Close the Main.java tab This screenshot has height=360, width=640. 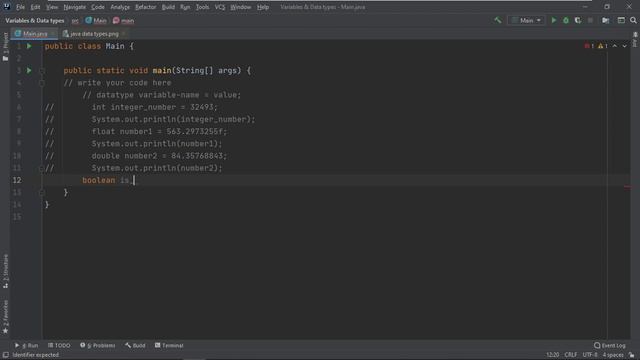(53, 34)
